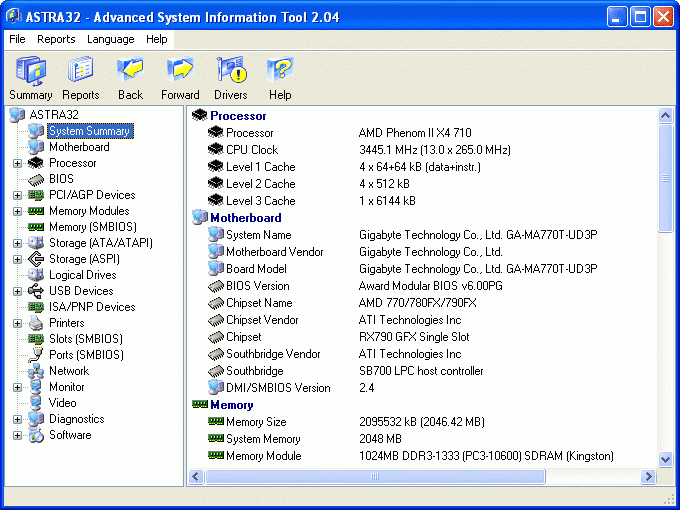Open the Reports toolbar icon
680x510 pixels.
click(80, 71)
